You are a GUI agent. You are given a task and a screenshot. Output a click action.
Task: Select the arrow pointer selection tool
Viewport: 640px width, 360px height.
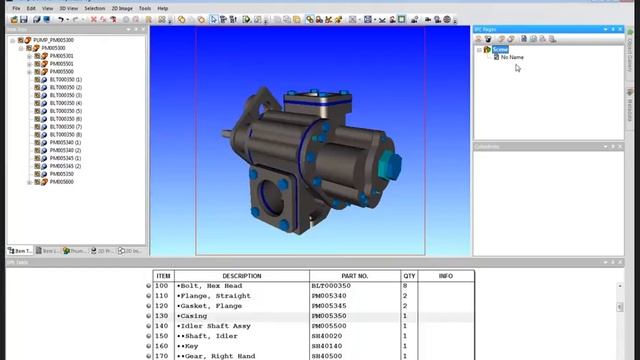click(x=213, y=19)
